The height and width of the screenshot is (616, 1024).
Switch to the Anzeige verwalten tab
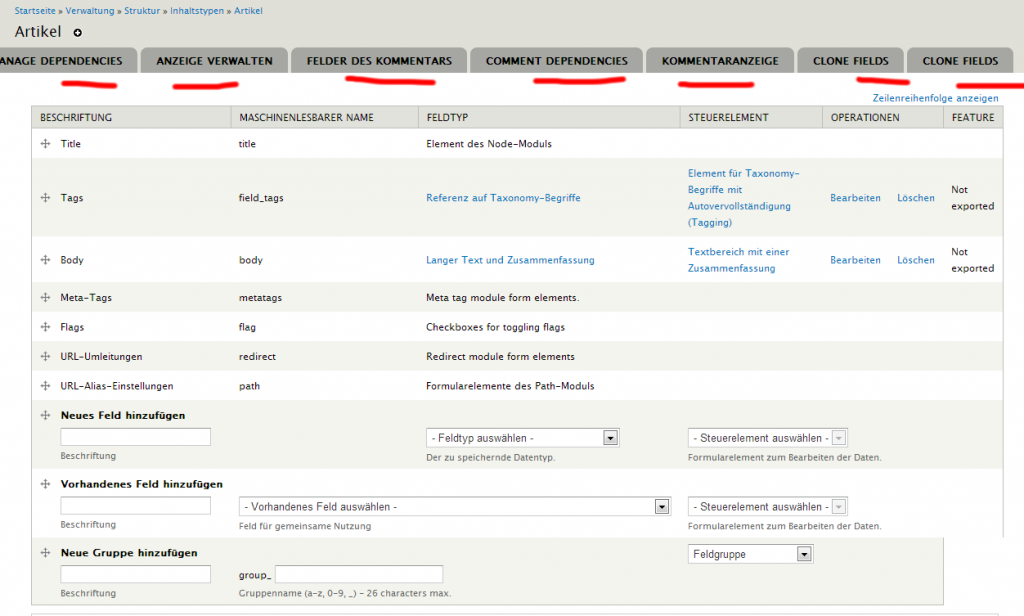[214, 61]
